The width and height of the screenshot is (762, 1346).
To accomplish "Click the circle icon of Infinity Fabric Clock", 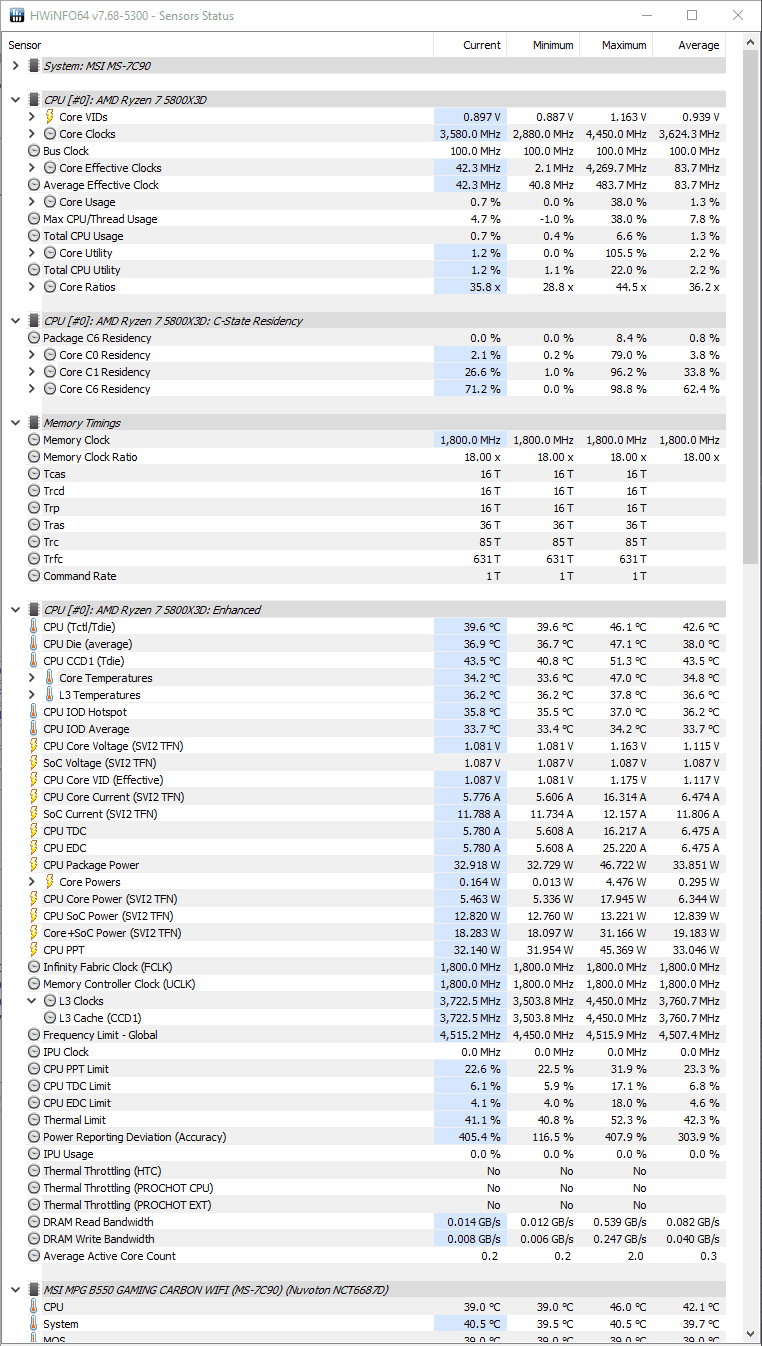I will (x=34, y=967).
